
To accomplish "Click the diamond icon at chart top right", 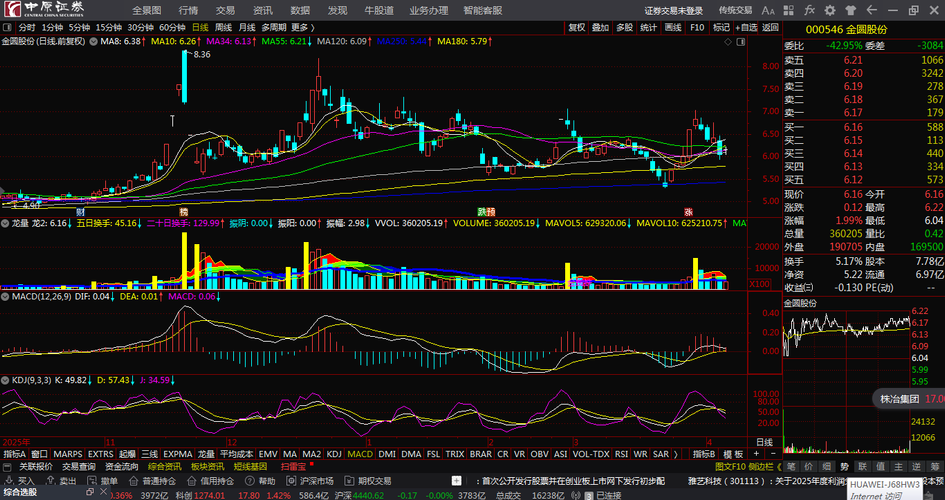I will tap(727, 42).
